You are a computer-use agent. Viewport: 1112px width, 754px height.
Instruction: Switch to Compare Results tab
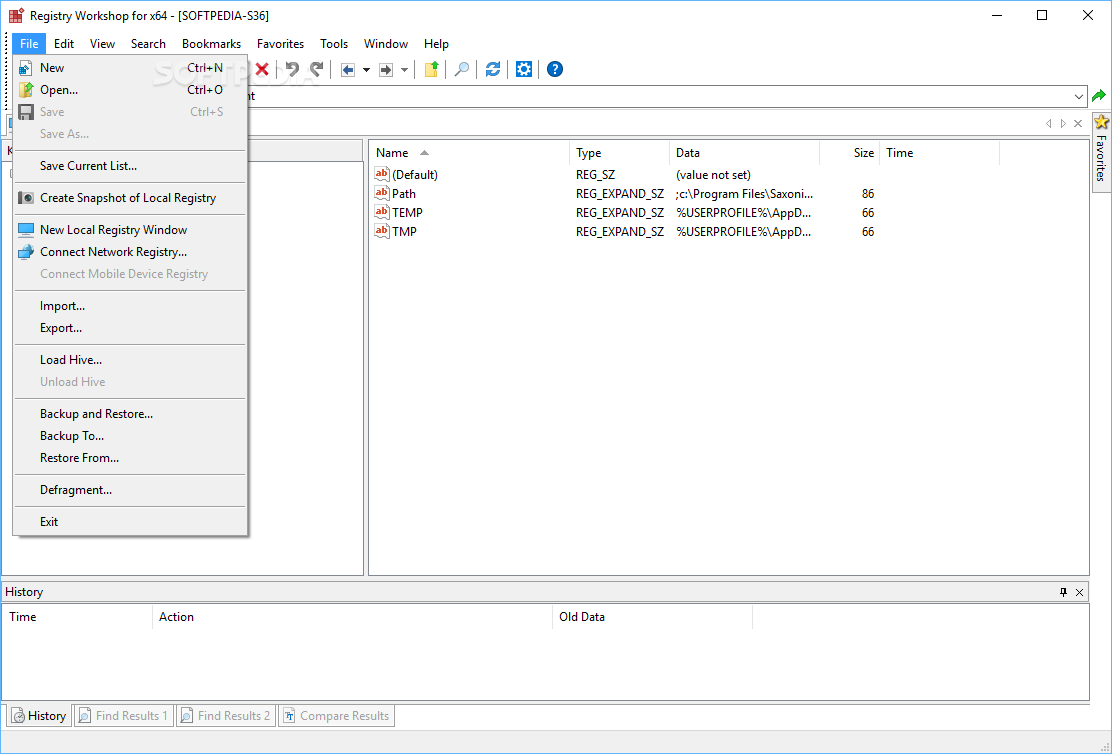pos(336,716)
